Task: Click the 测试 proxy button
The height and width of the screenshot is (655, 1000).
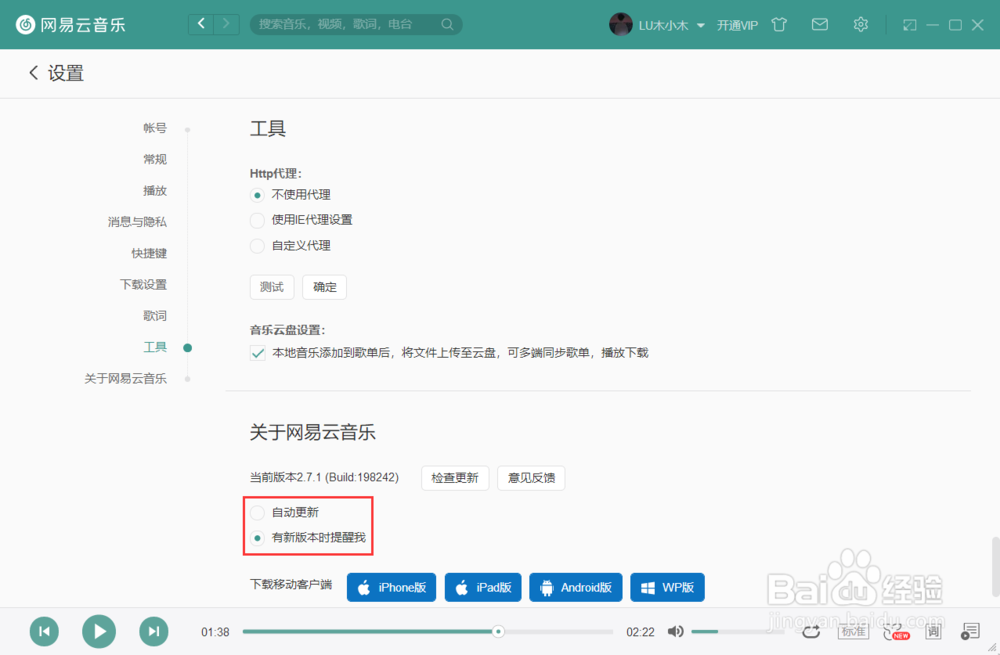Action: [272, 287]
